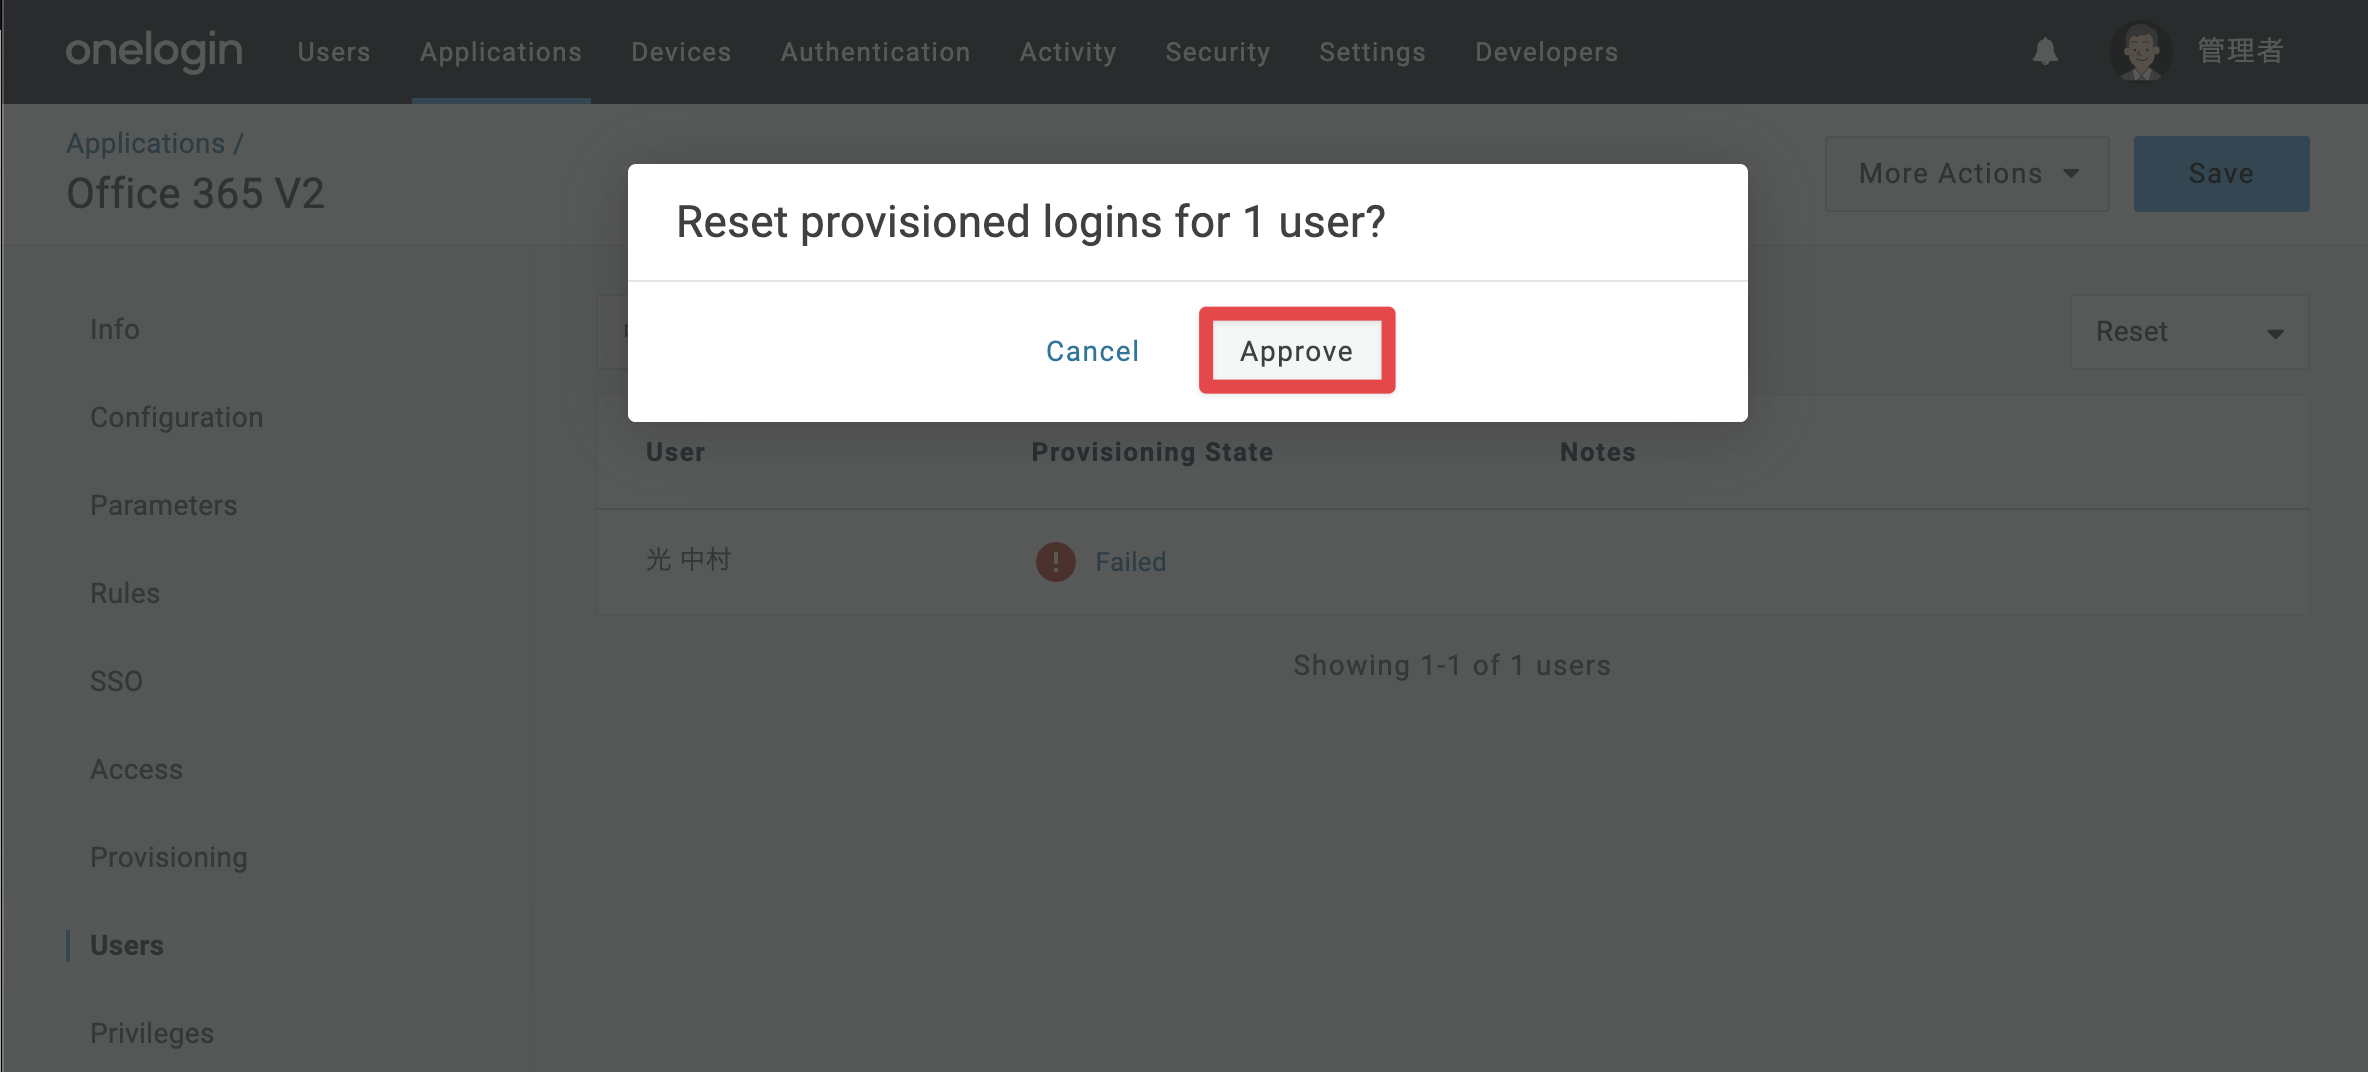The image size is (2368, 1072).
Task: Open the Authentication top menu
Action: tap(875, 52)
